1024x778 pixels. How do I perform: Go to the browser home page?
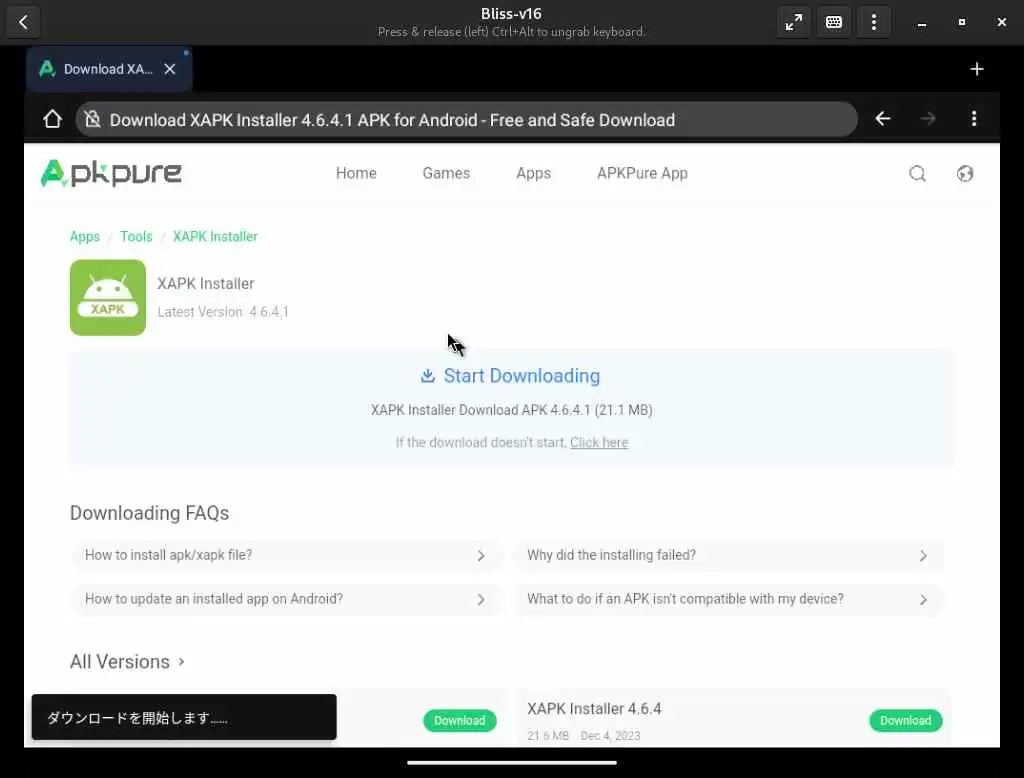pos(52,120)
